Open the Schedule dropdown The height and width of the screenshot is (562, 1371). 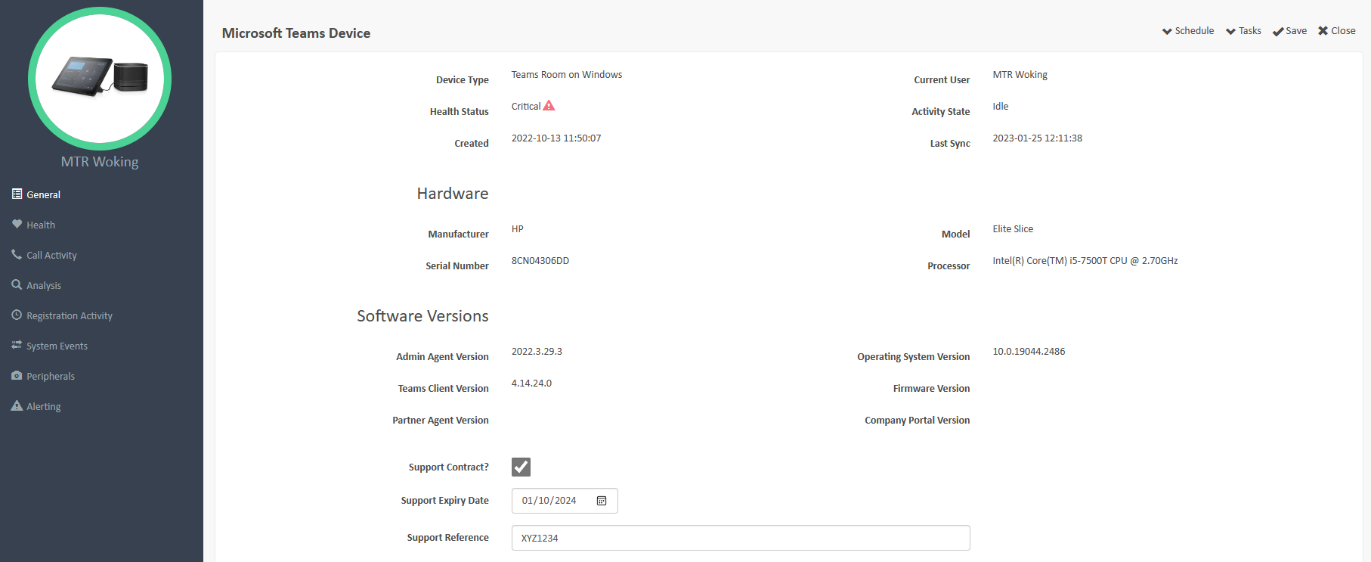(1188, 31)
